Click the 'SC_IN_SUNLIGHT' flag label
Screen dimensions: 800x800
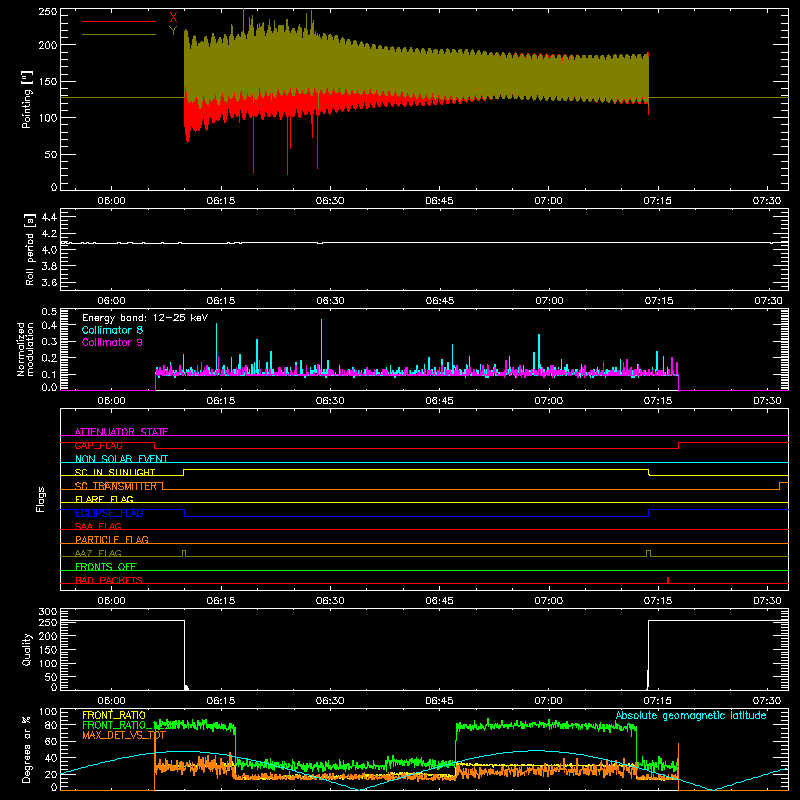(115, 472)
